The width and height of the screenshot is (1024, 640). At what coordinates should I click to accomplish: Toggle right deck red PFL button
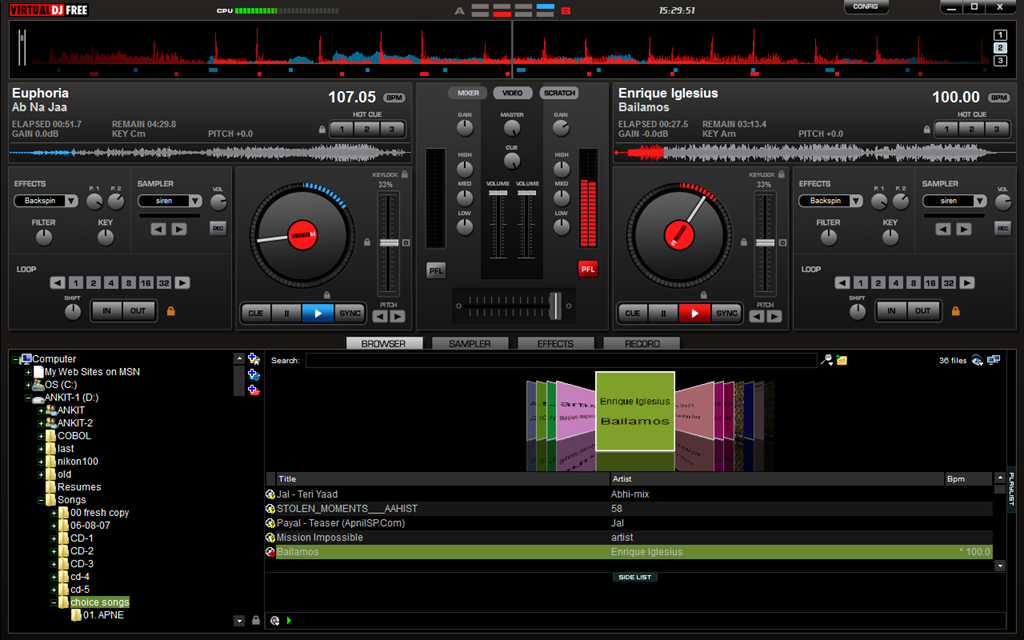pyautogui.click(x=588, y=269)
